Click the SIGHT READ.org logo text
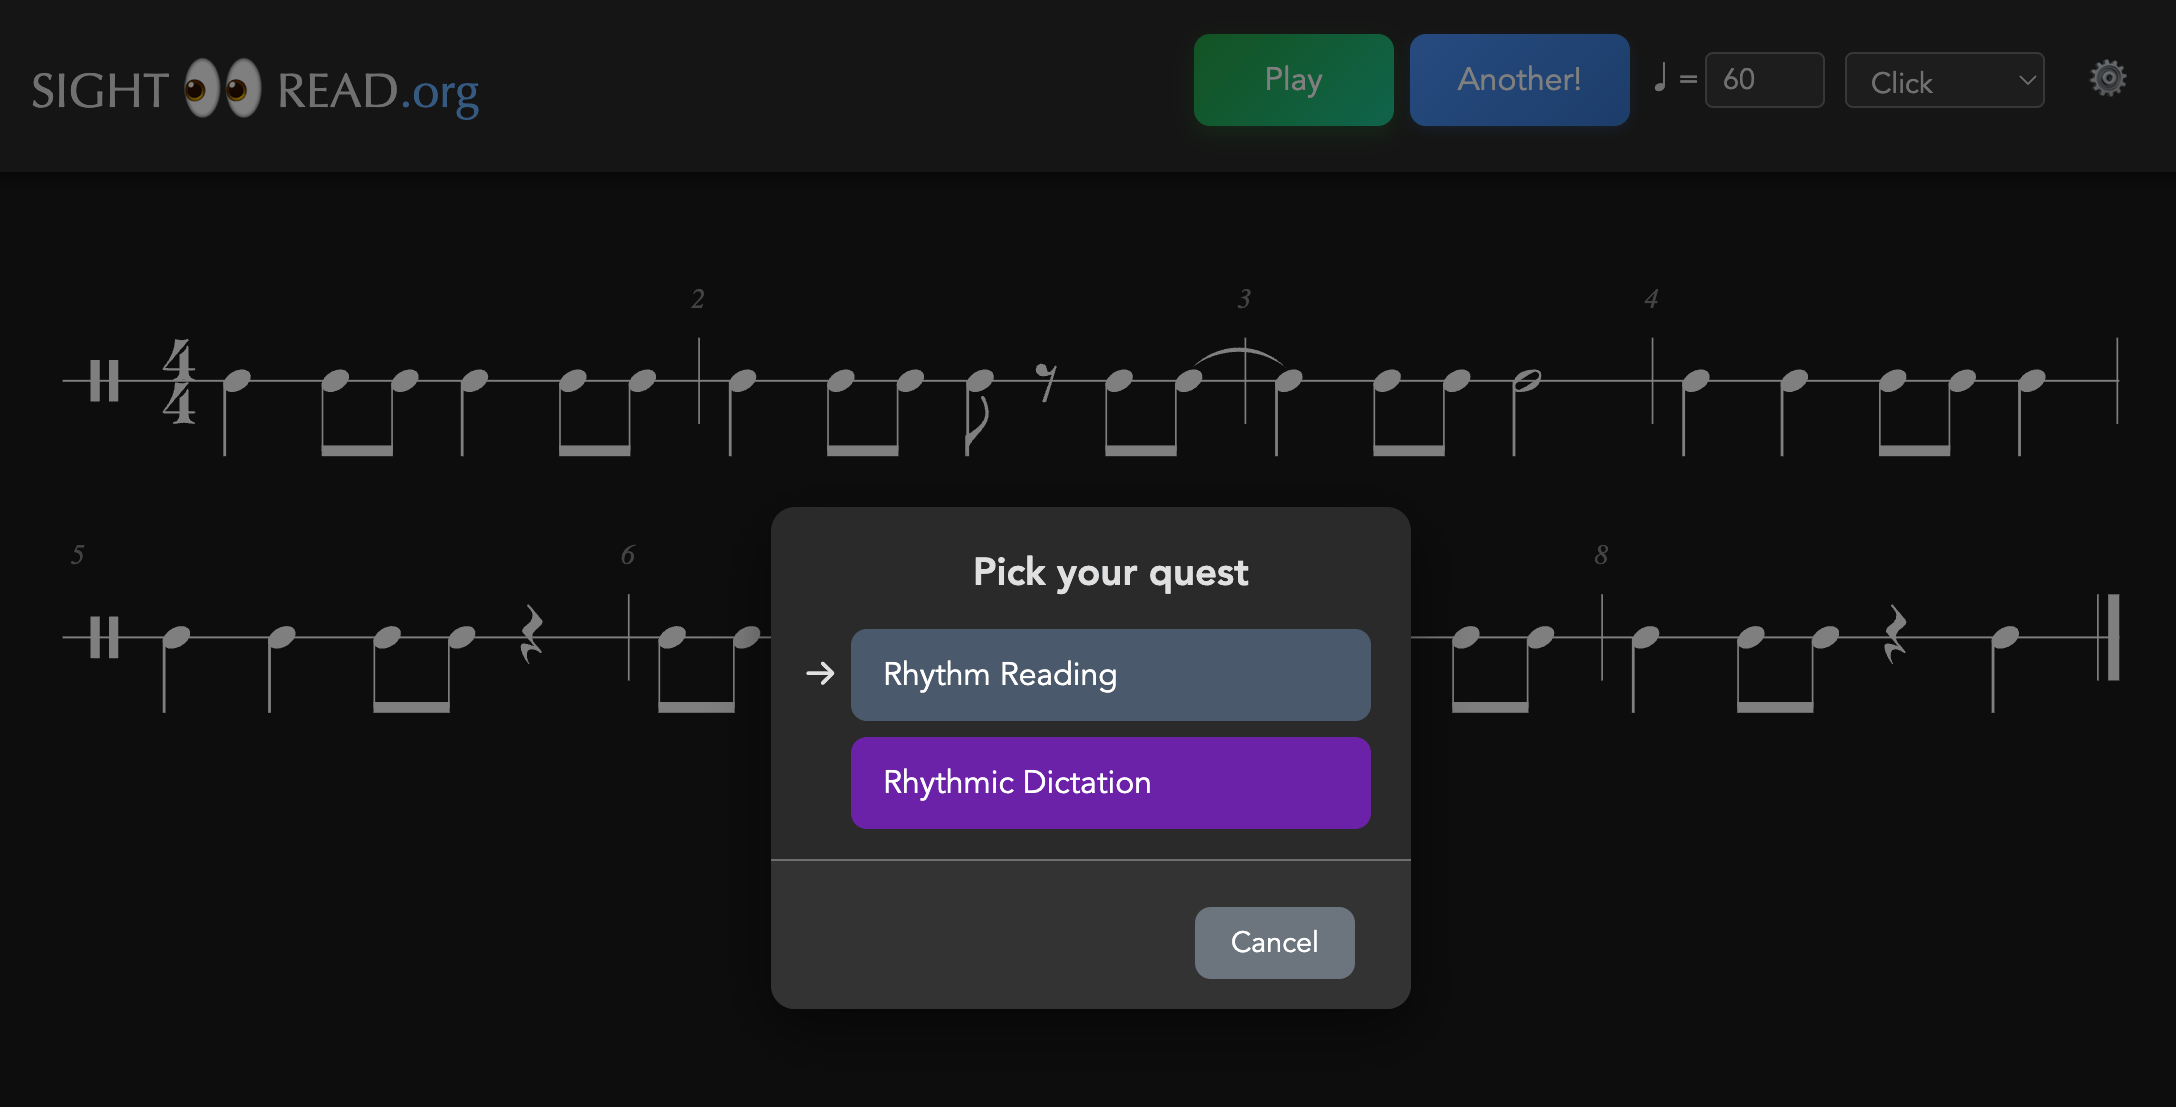Viewport: 2176px width, 1107px height. click(x=255, y=90)
